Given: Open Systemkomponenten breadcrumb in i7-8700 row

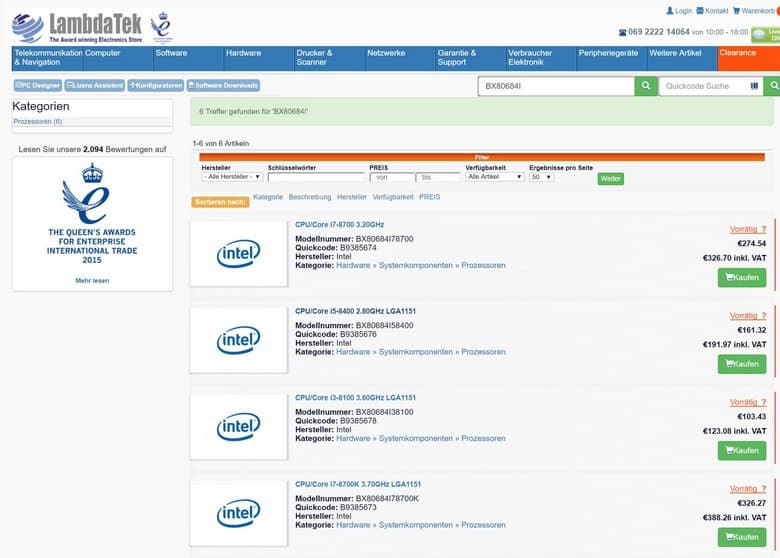Looking at the screenshot, I should [415, 266].
